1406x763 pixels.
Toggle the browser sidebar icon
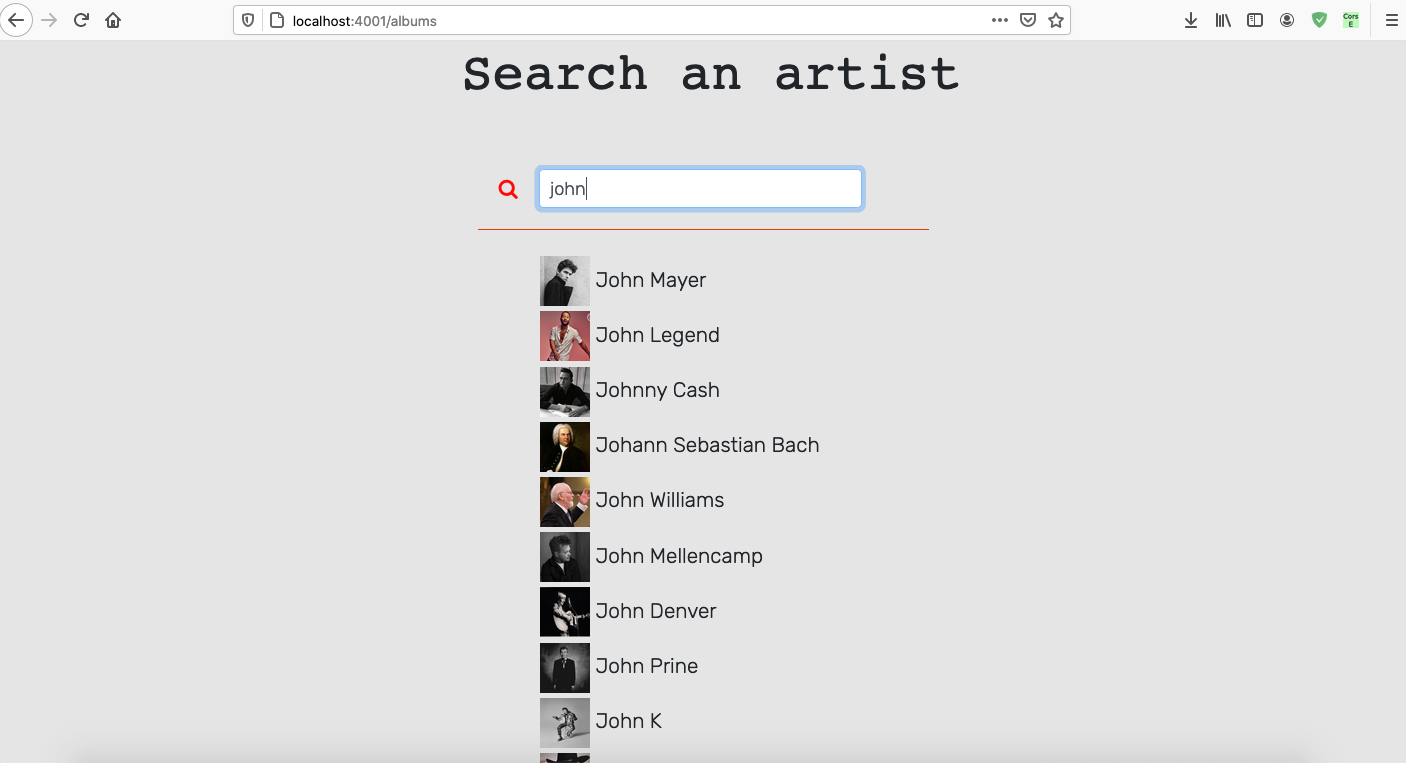click(1255, 20)
